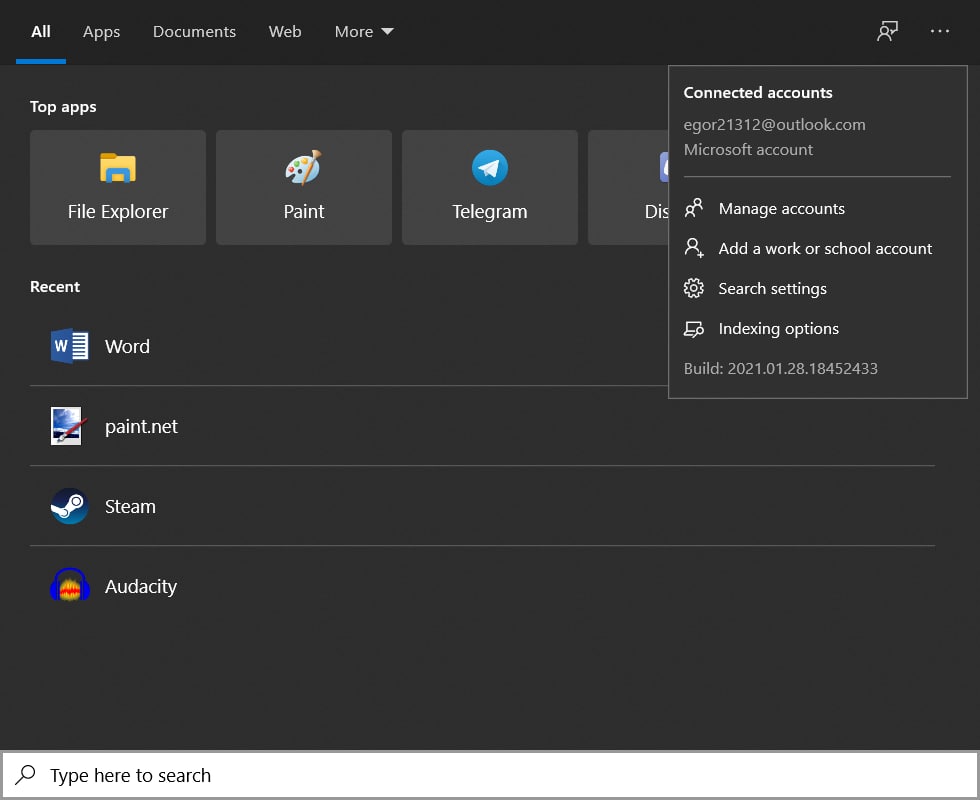Click the paint.net label in Recent
980x800 pixels.
tap(141, 426)
